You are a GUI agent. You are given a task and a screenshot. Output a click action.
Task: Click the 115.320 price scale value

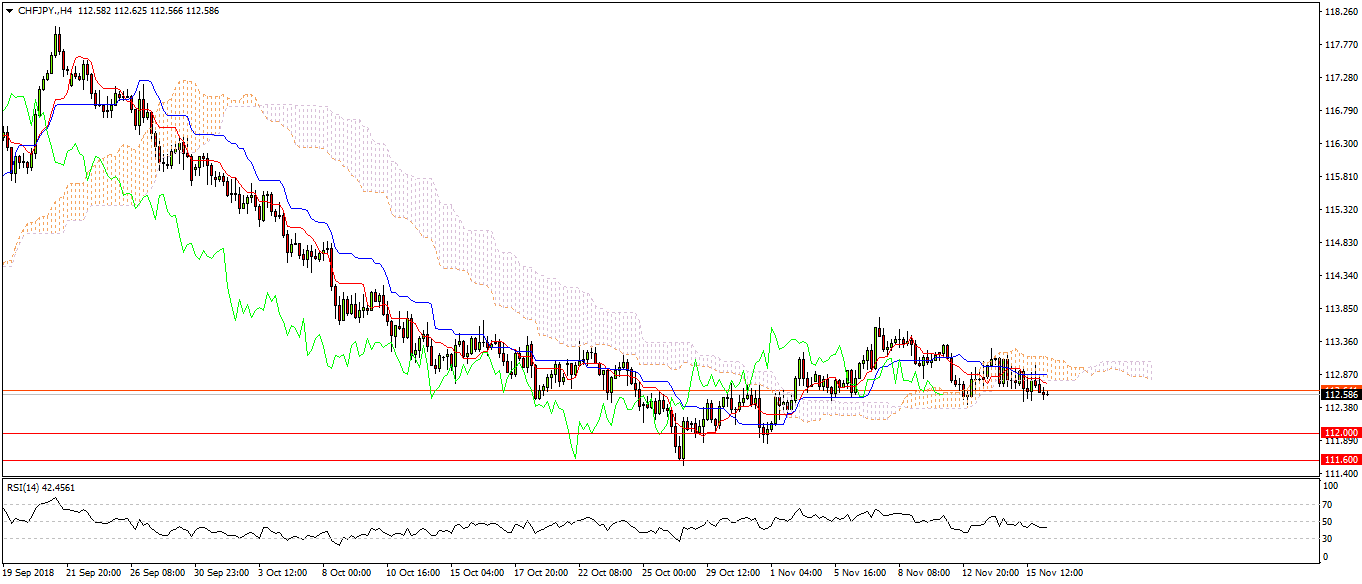pos(1336,210)
